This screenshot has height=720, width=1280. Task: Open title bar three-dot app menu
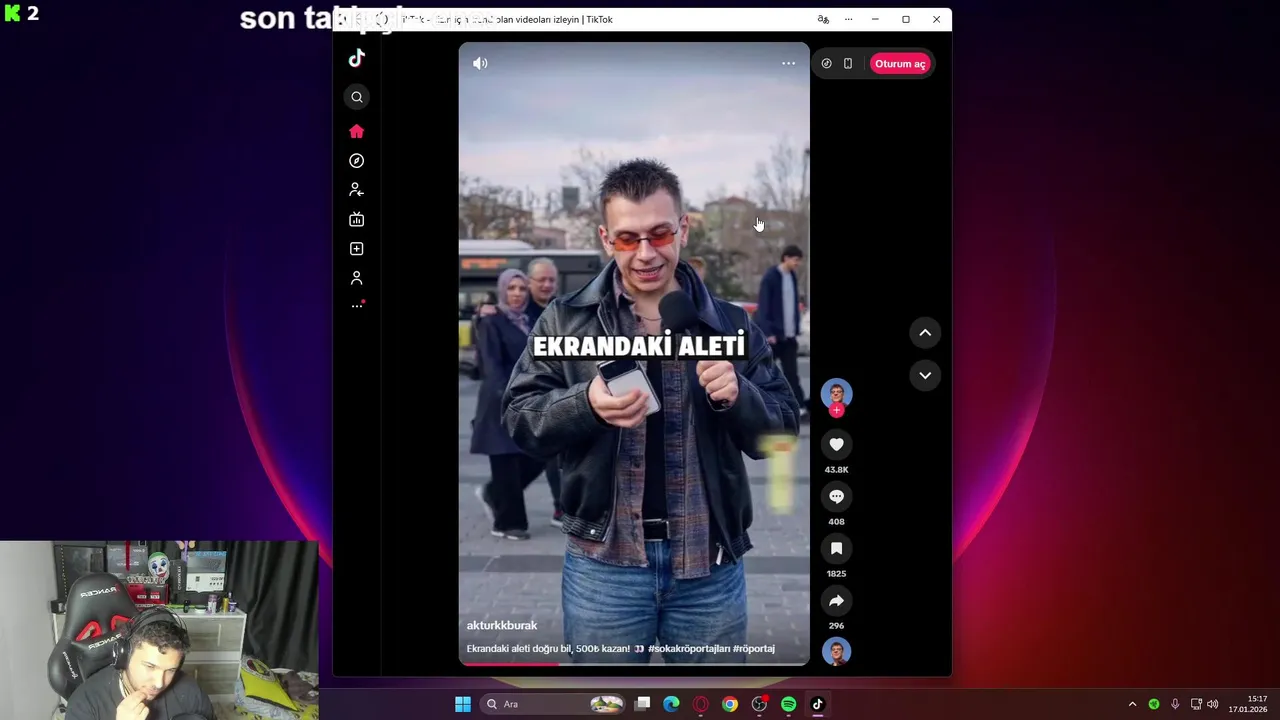(x=848, y=19)
